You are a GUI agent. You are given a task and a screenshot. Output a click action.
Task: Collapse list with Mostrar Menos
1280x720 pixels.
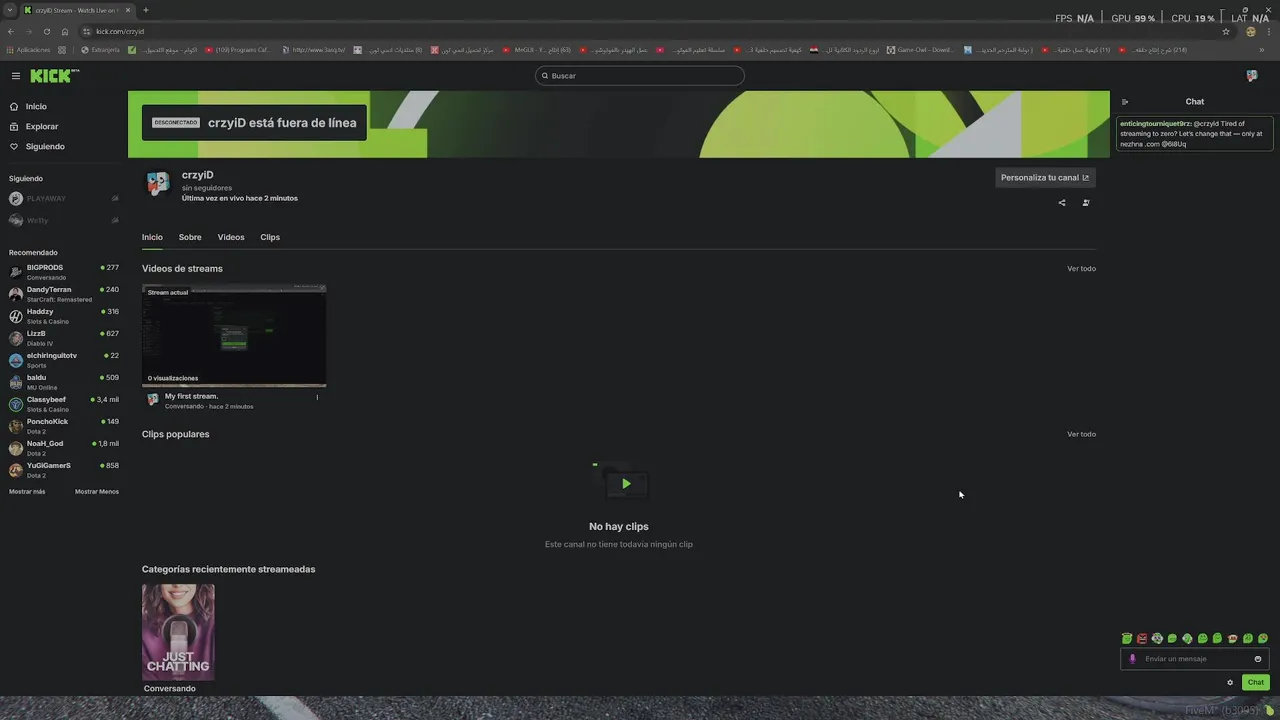click(x=97, y=492)
